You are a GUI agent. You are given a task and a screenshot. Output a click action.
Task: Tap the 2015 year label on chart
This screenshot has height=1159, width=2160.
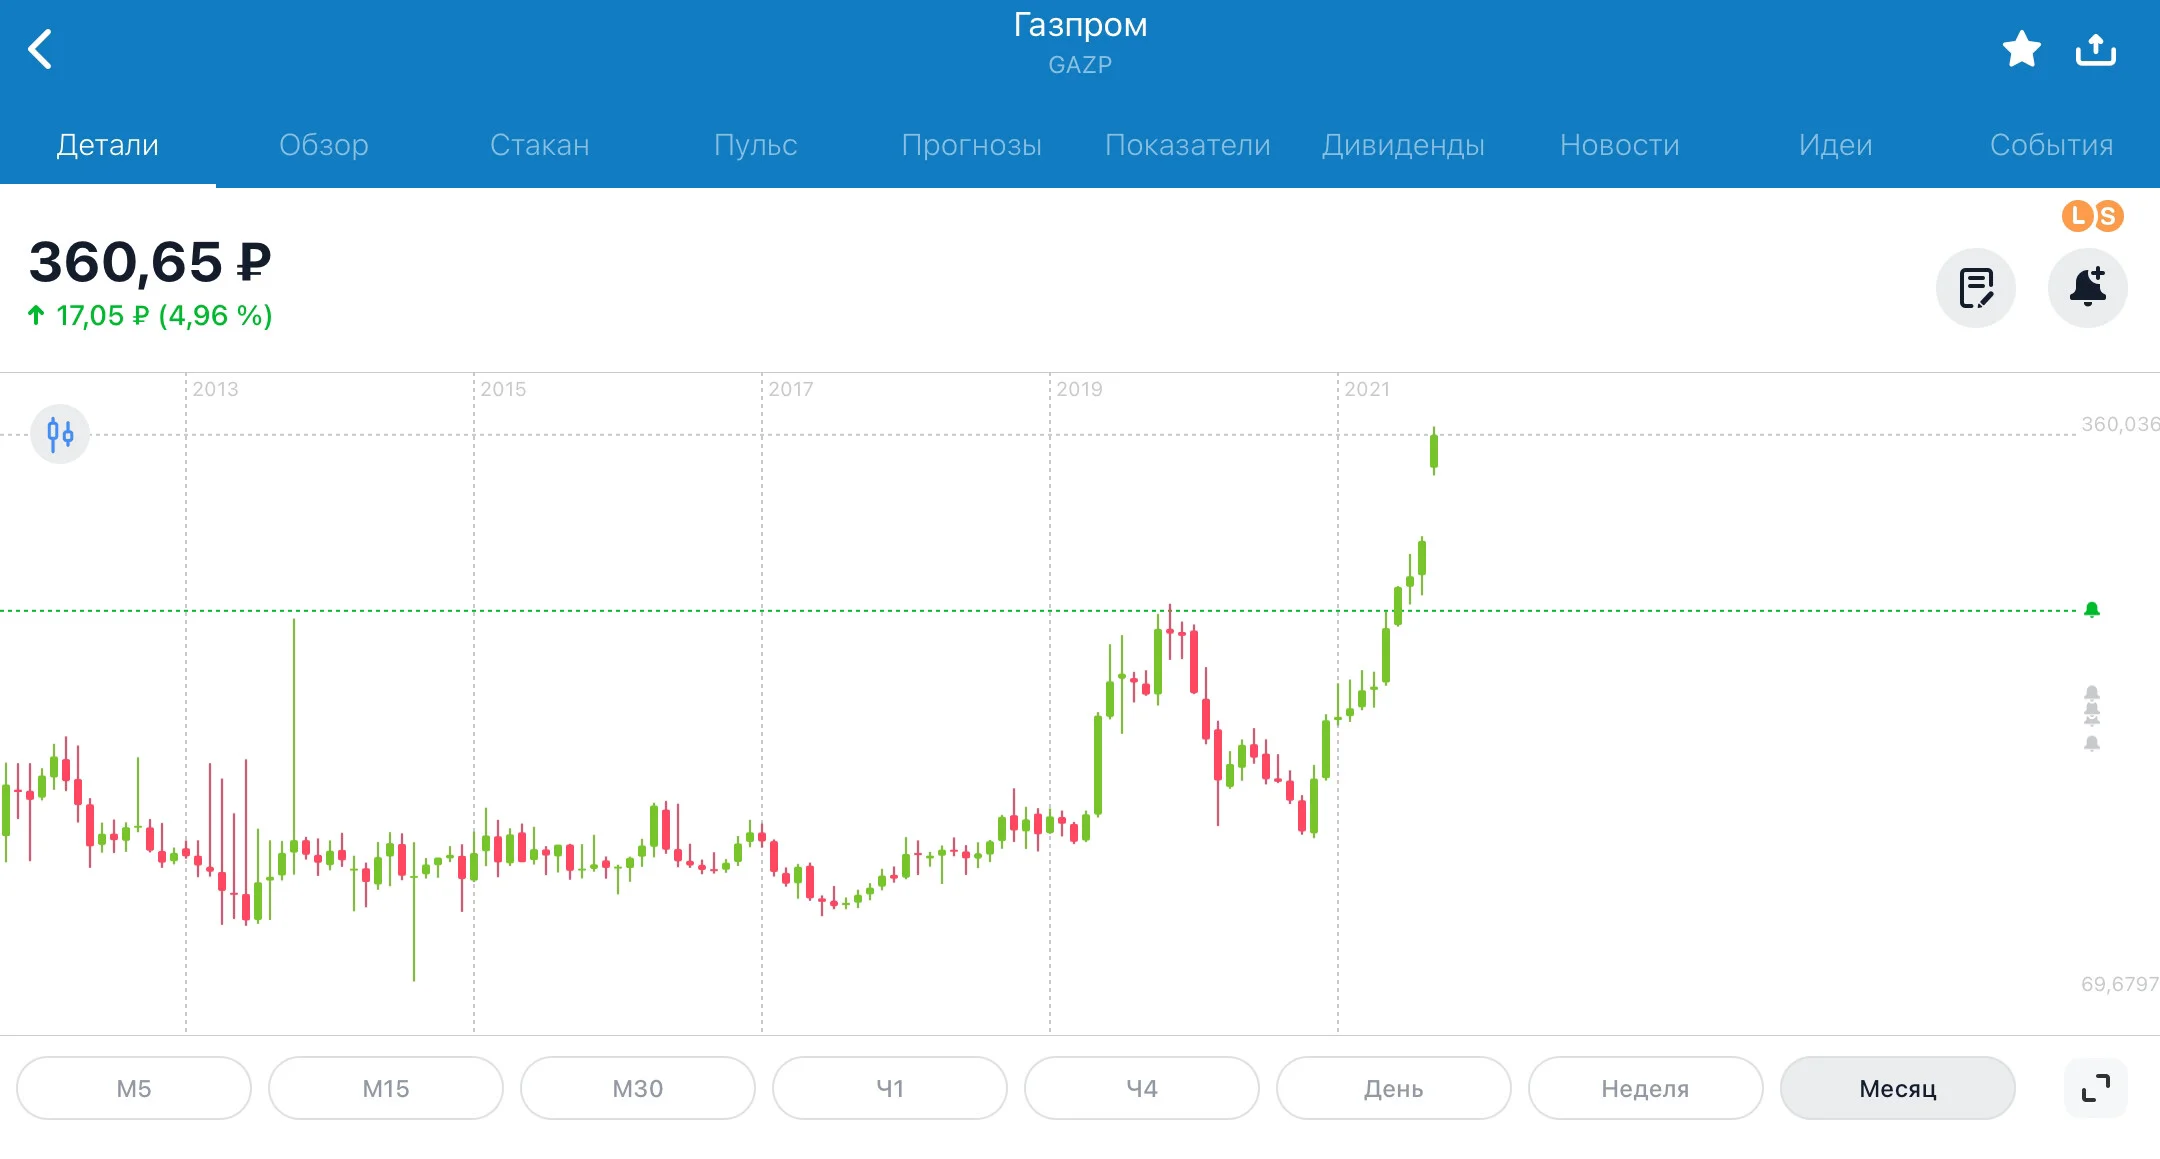(503, 389)
